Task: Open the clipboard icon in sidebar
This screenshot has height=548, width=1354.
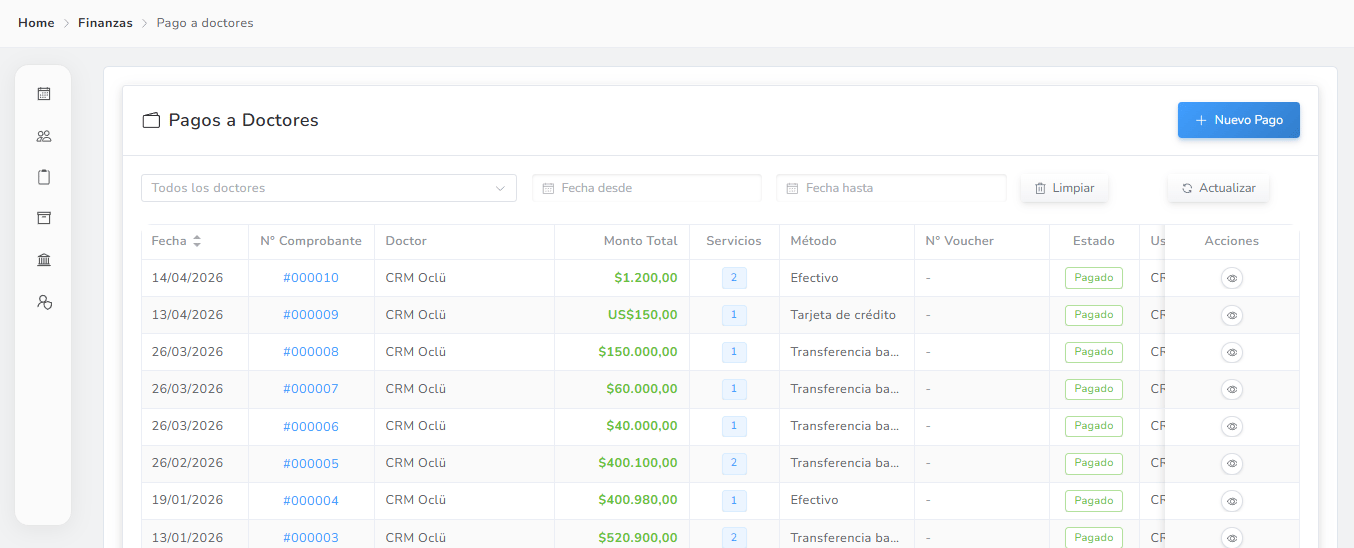Action: (43, 177)
